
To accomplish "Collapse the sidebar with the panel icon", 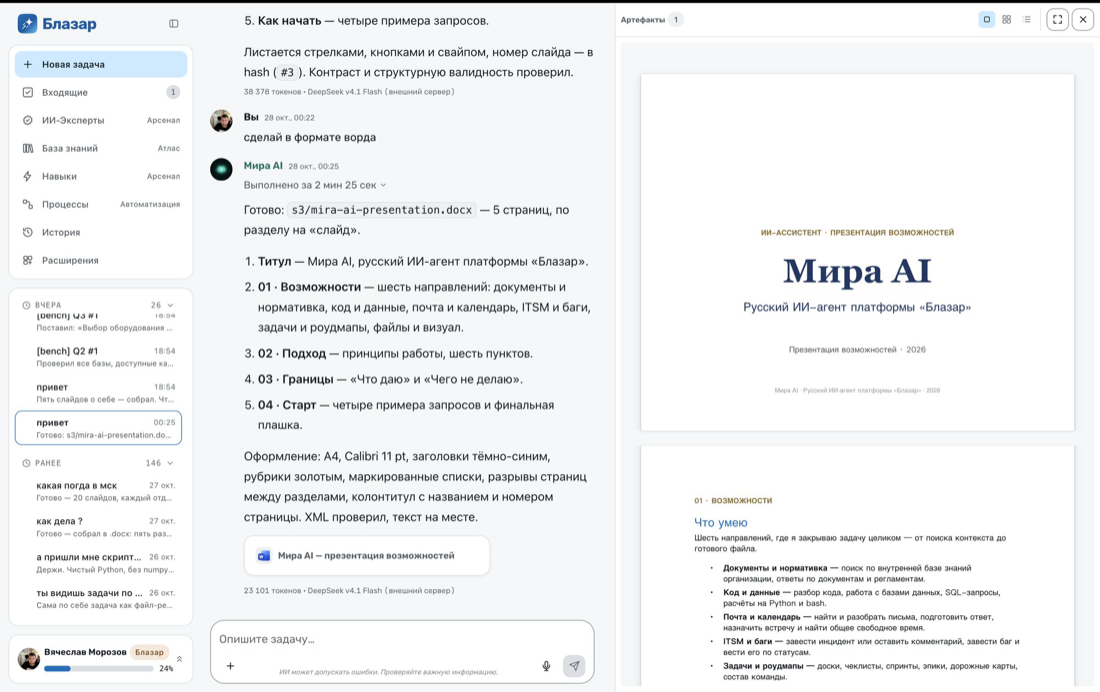I will pos(173,24).
